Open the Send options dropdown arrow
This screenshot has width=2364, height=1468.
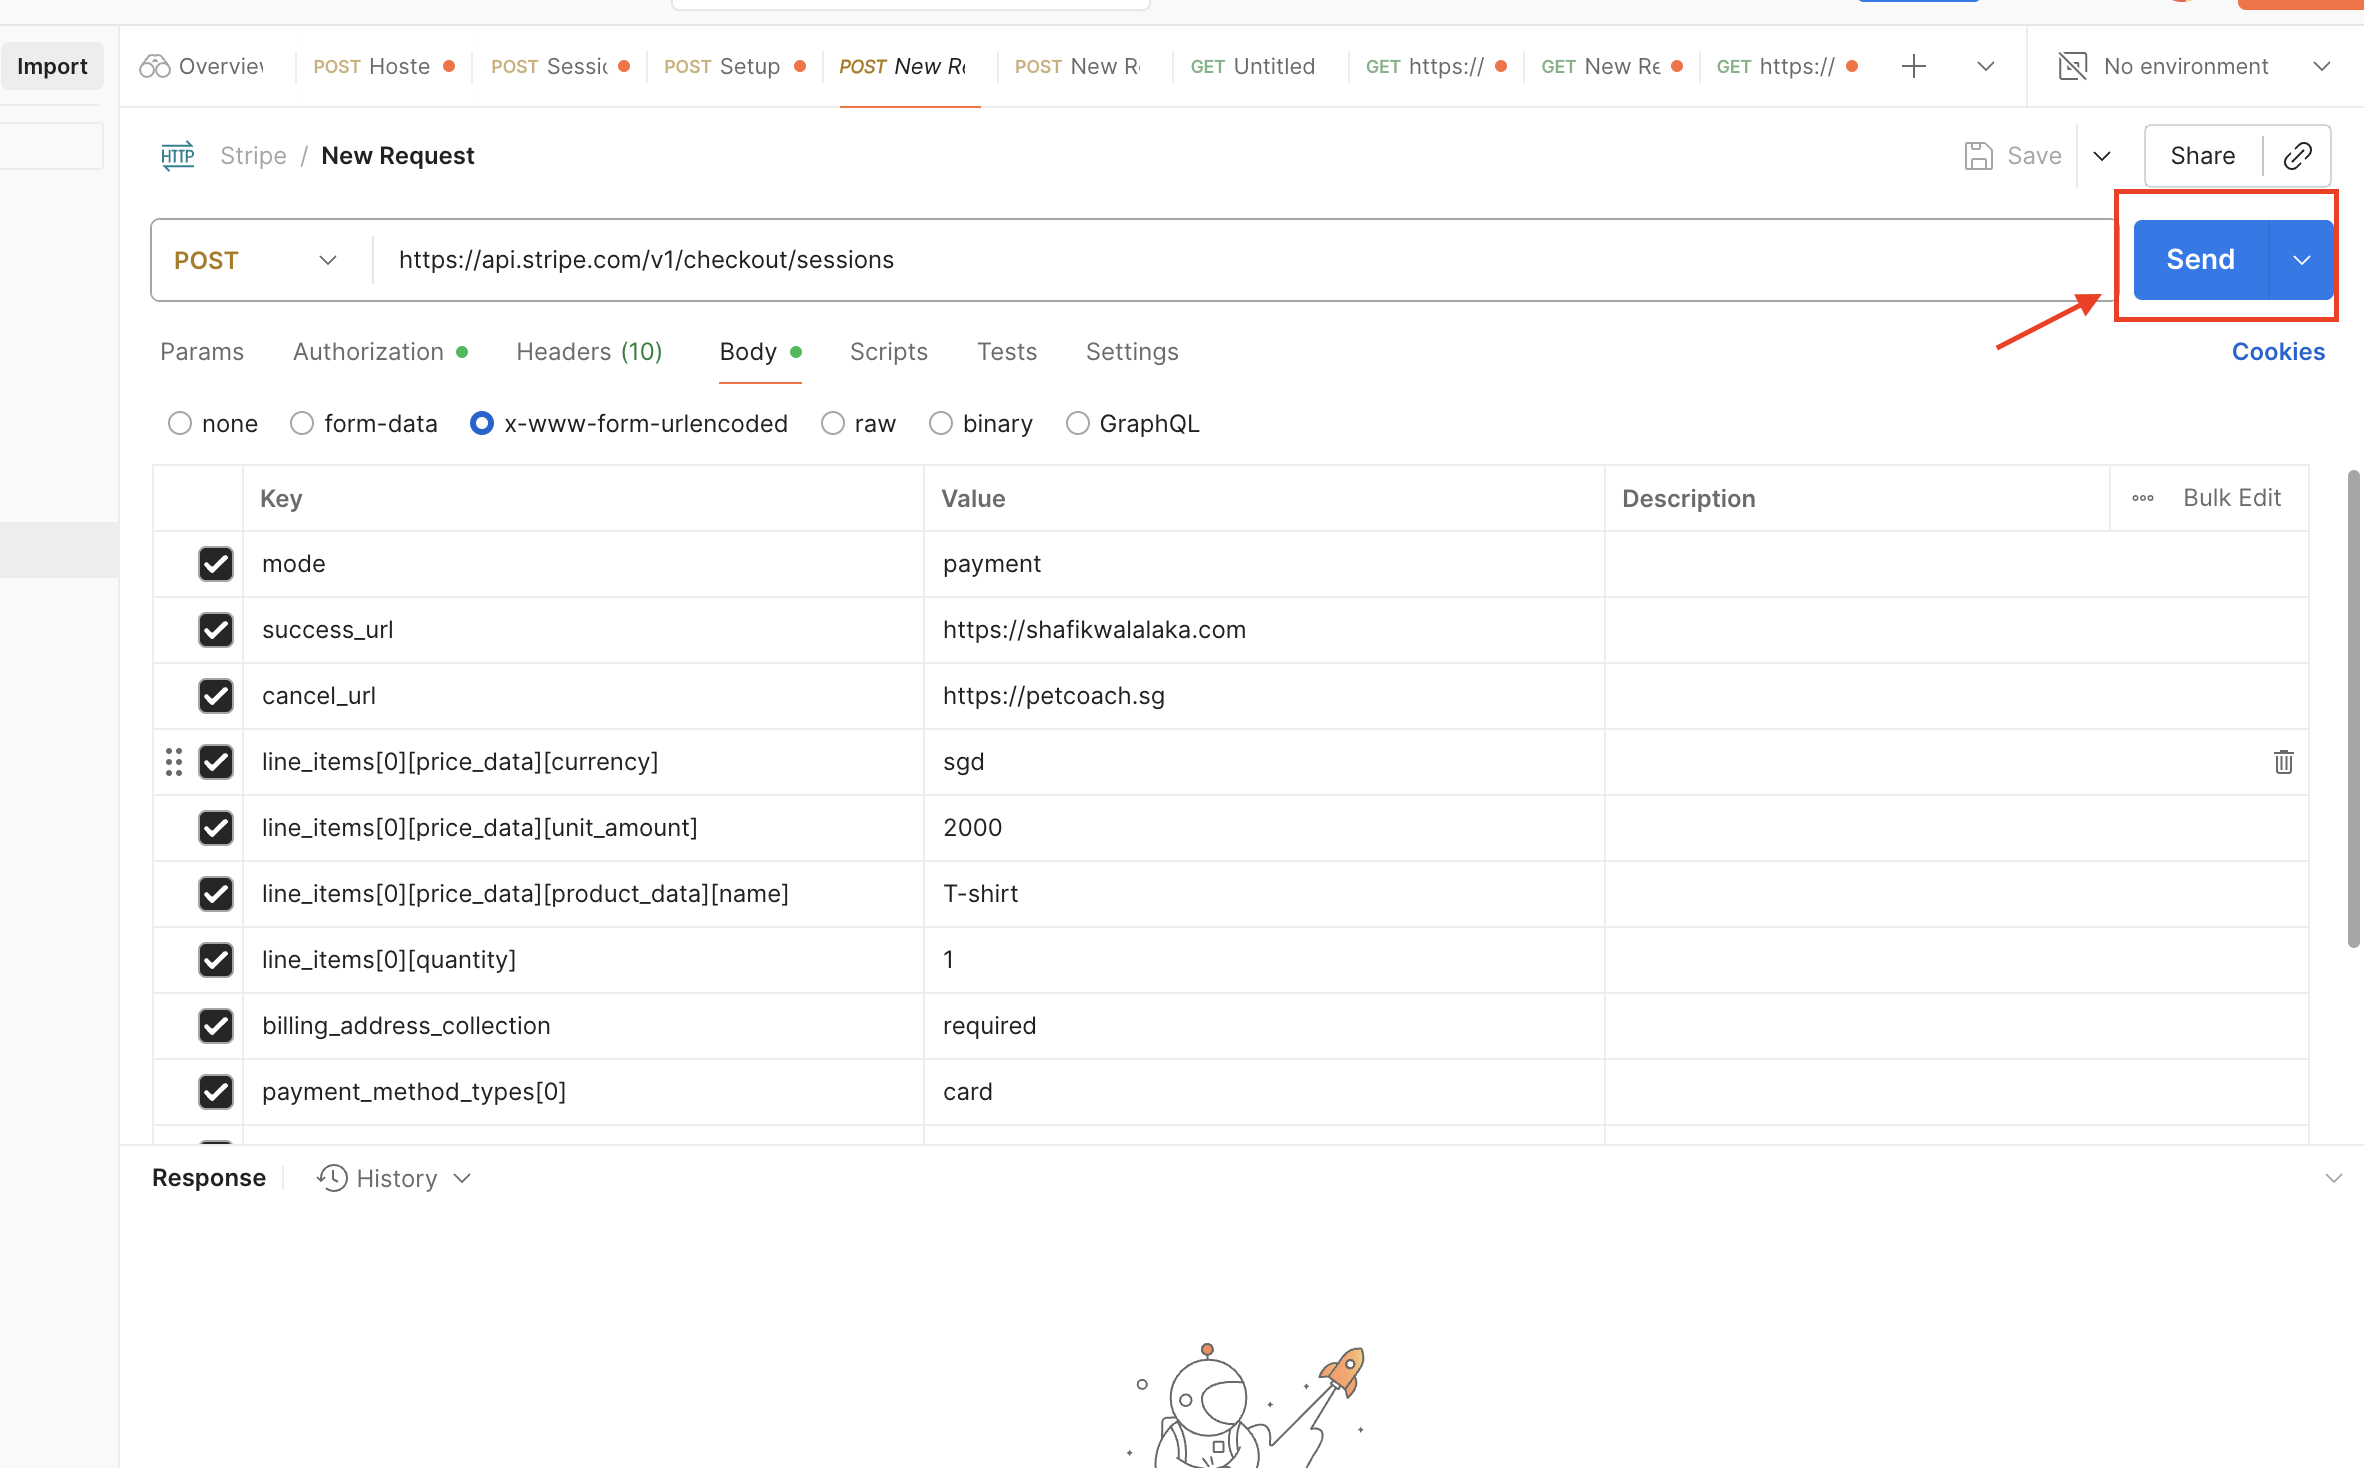2301,260
